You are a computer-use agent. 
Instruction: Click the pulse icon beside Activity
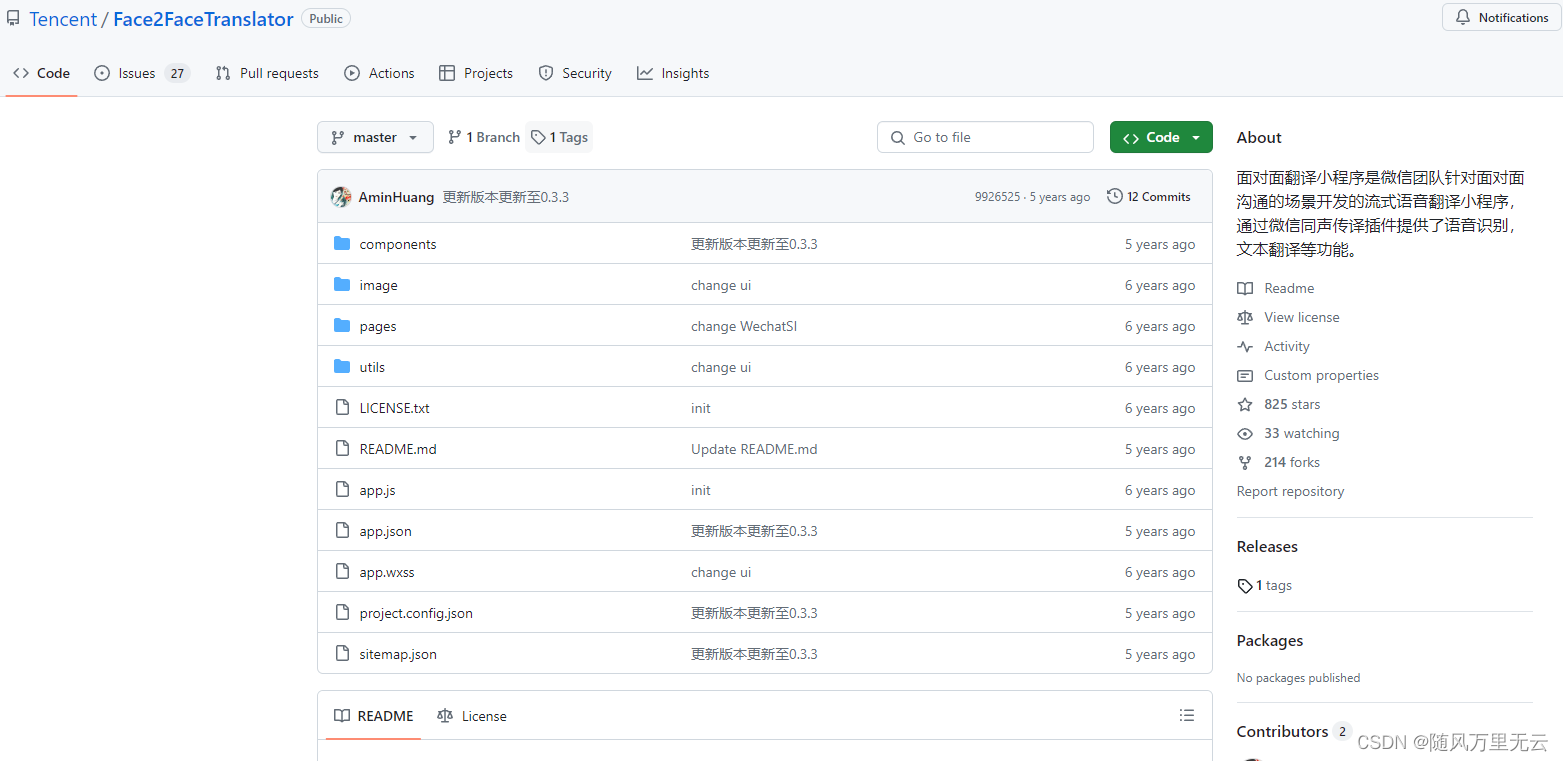tap(1245, 346)
